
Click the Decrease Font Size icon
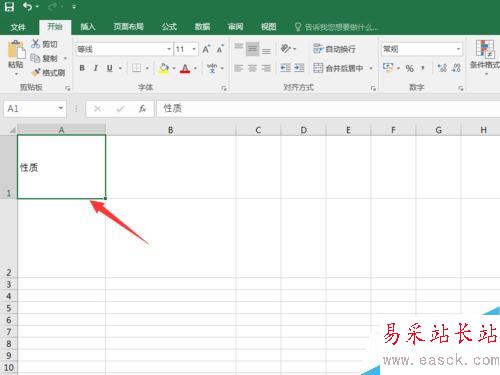(220, 49)
